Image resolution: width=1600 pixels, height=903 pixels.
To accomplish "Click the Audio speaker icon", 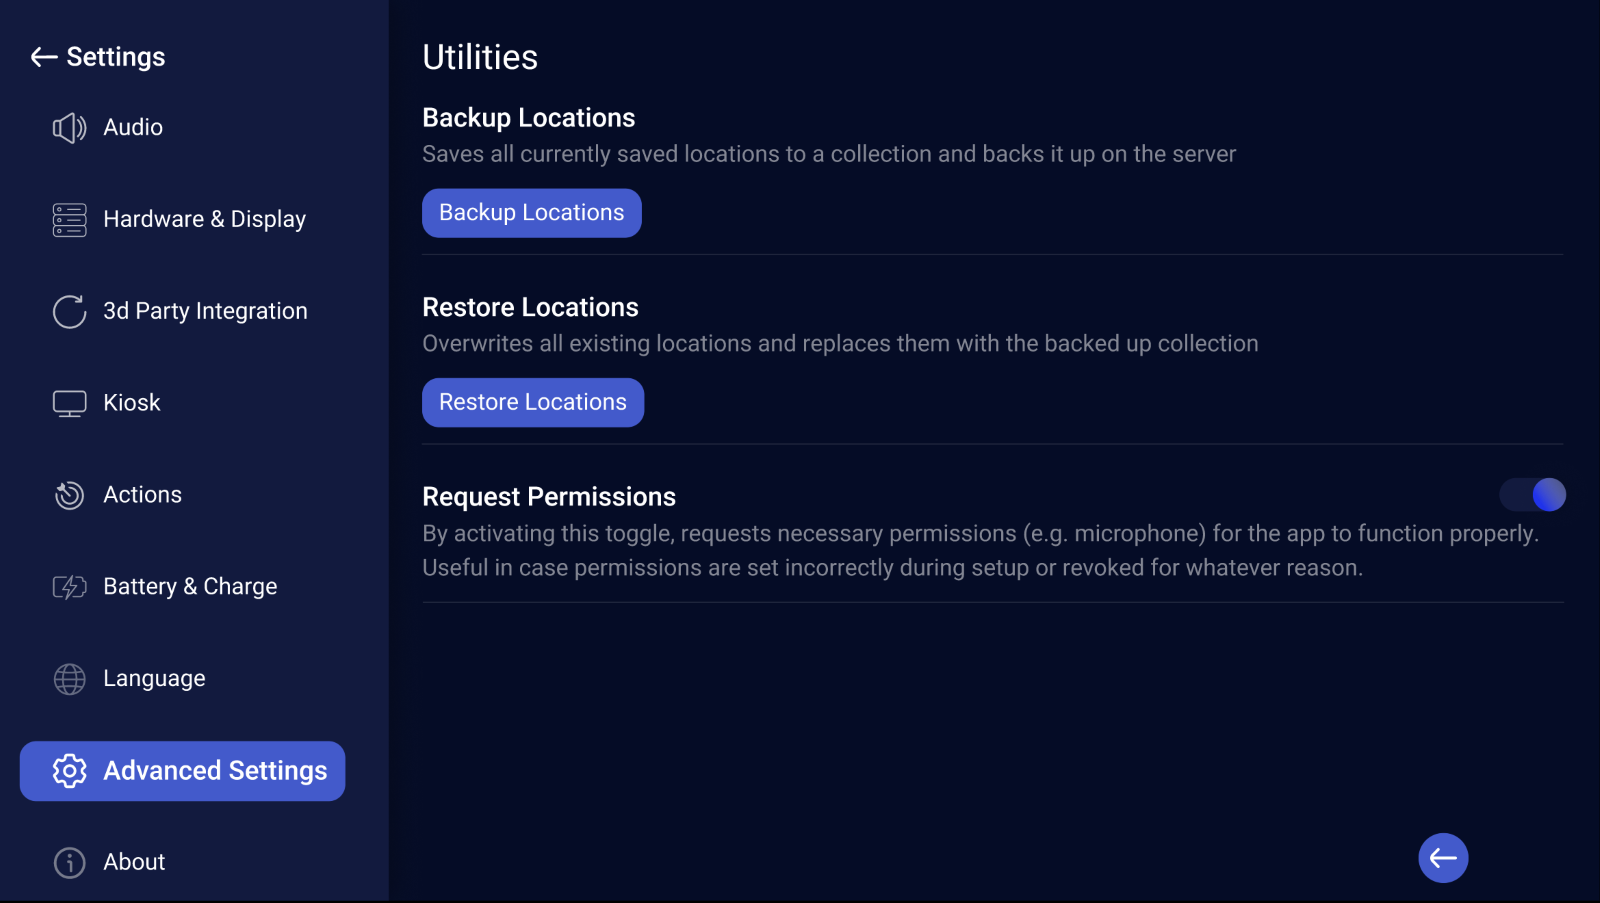I will 69,128.
